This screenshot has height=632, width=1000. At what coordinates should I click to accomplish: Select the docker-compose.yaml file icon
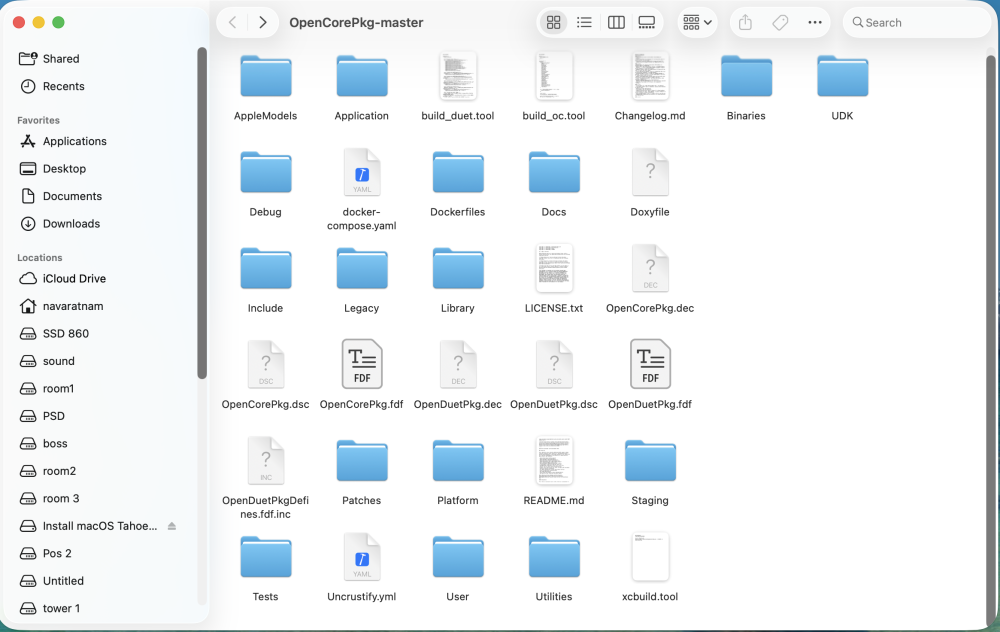(x=362, y=172)
